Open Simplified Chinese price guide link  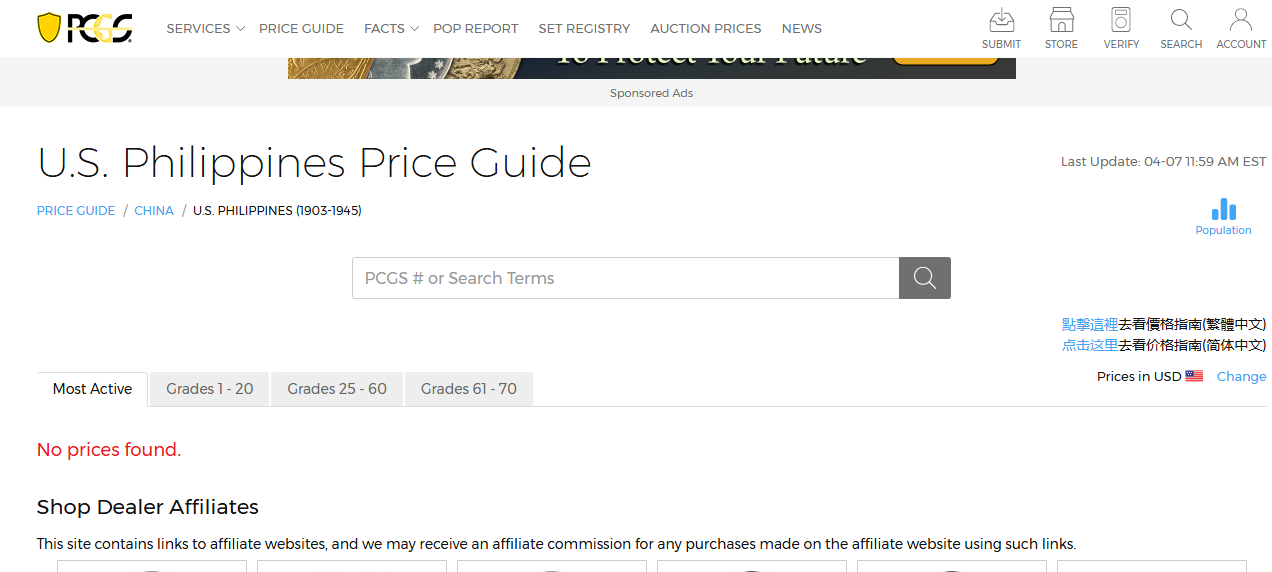(1090, 345)
